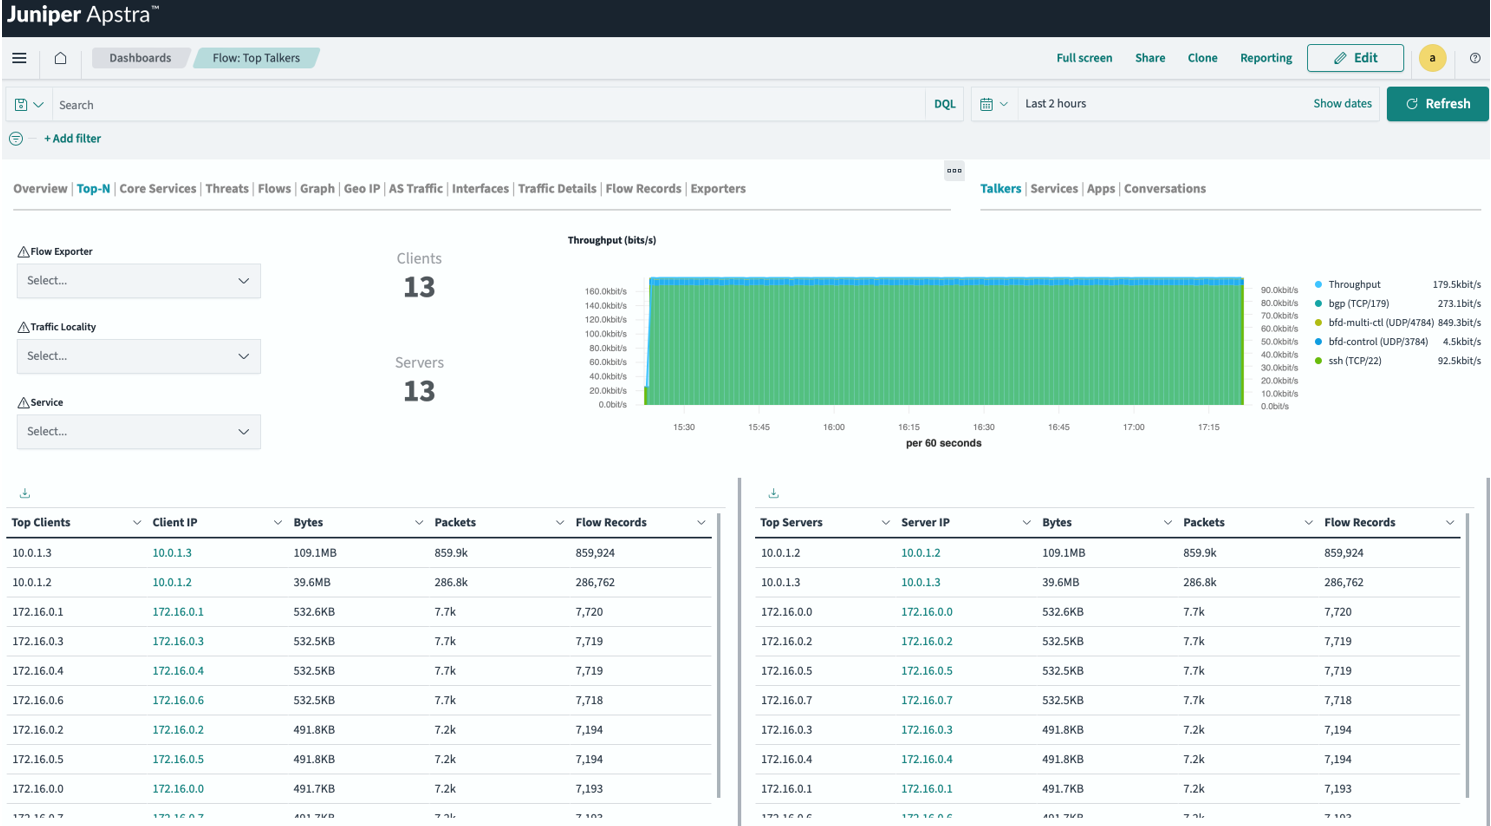
Task: Open the hamburger navigation menu
Action: [19, 58]
